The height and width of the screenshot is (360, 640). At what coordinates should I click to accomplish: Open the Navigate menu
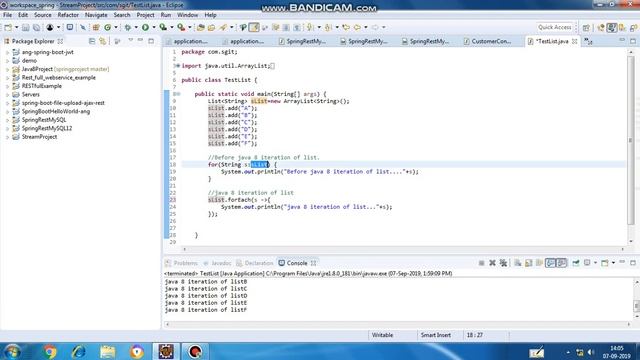(x=96, y=15)
